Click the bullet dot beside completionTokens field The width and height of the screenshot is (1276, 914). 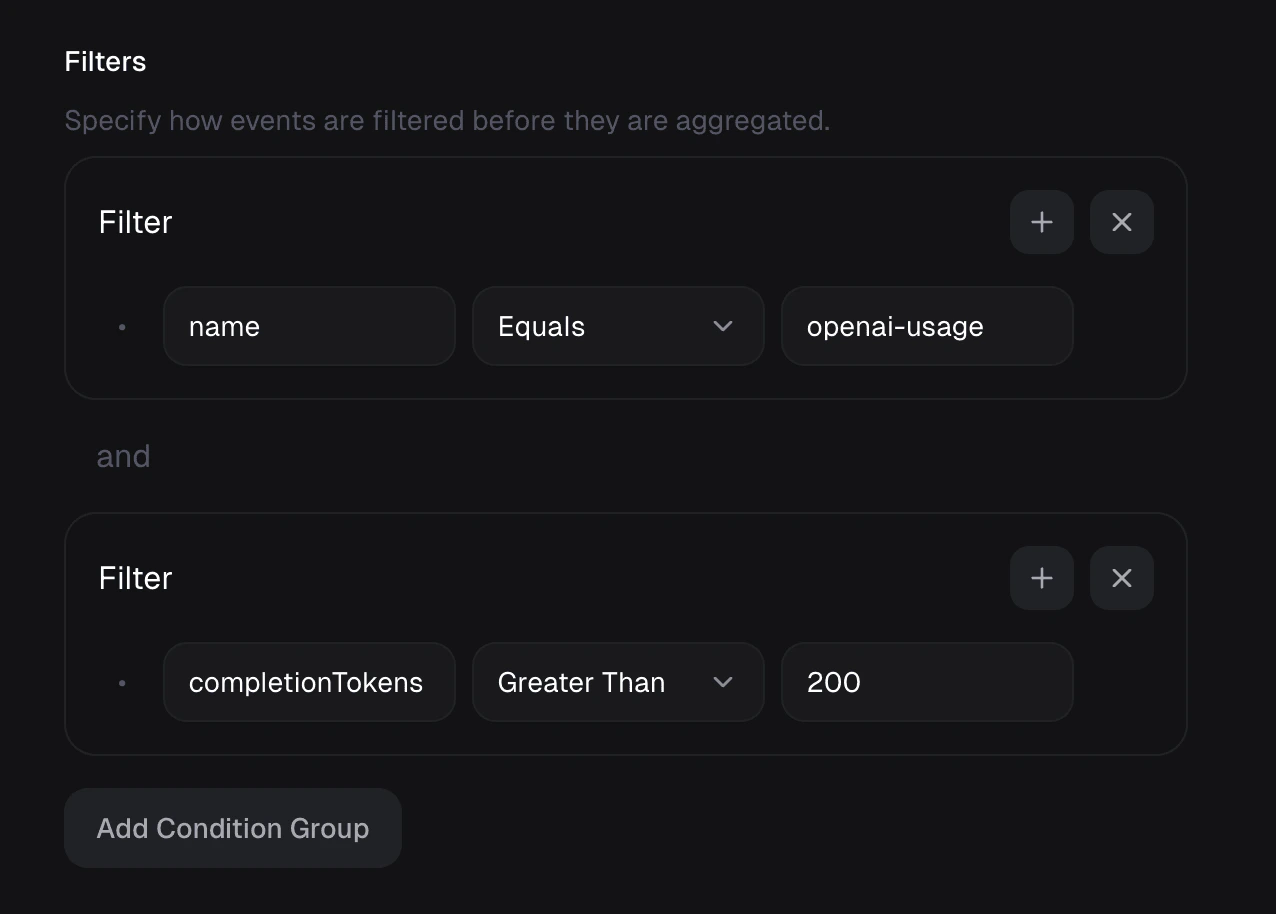[122, 683]
